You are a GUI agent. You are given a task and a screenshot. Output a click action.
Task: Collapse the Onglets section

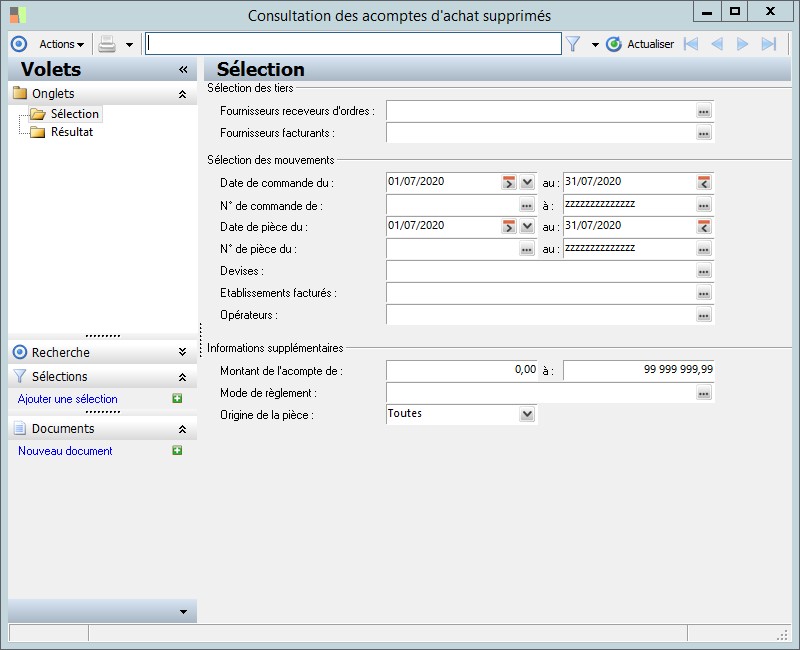[182, 94]
